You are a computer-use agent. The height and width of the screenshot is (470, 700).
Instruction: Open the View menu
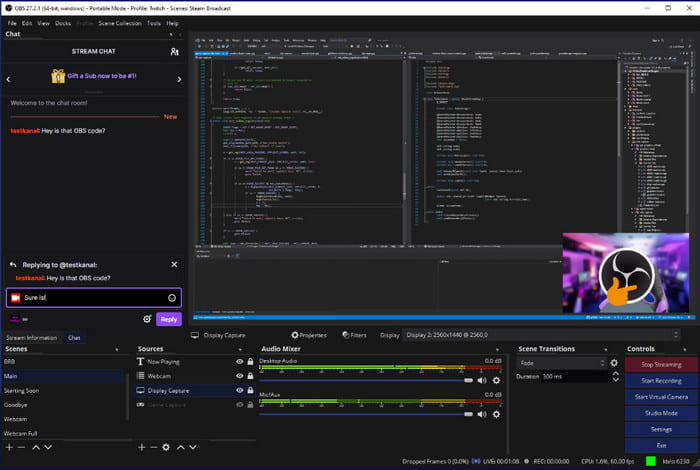tap(43, 23)
